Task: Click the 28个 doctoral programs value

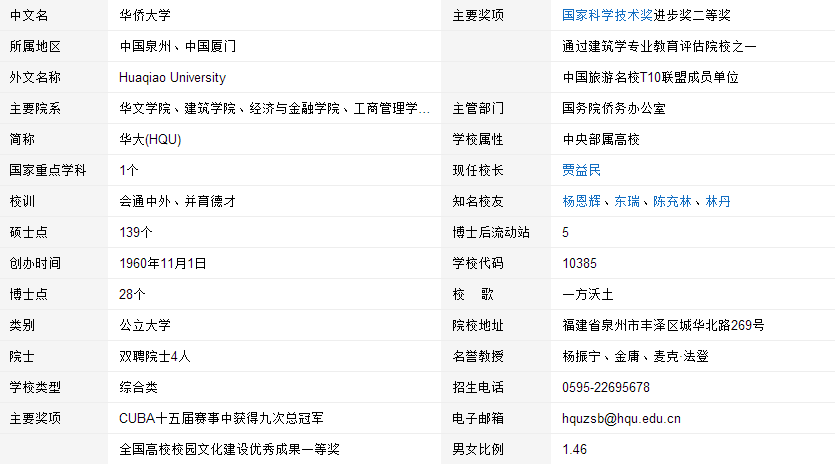Action: click(132, 295)
